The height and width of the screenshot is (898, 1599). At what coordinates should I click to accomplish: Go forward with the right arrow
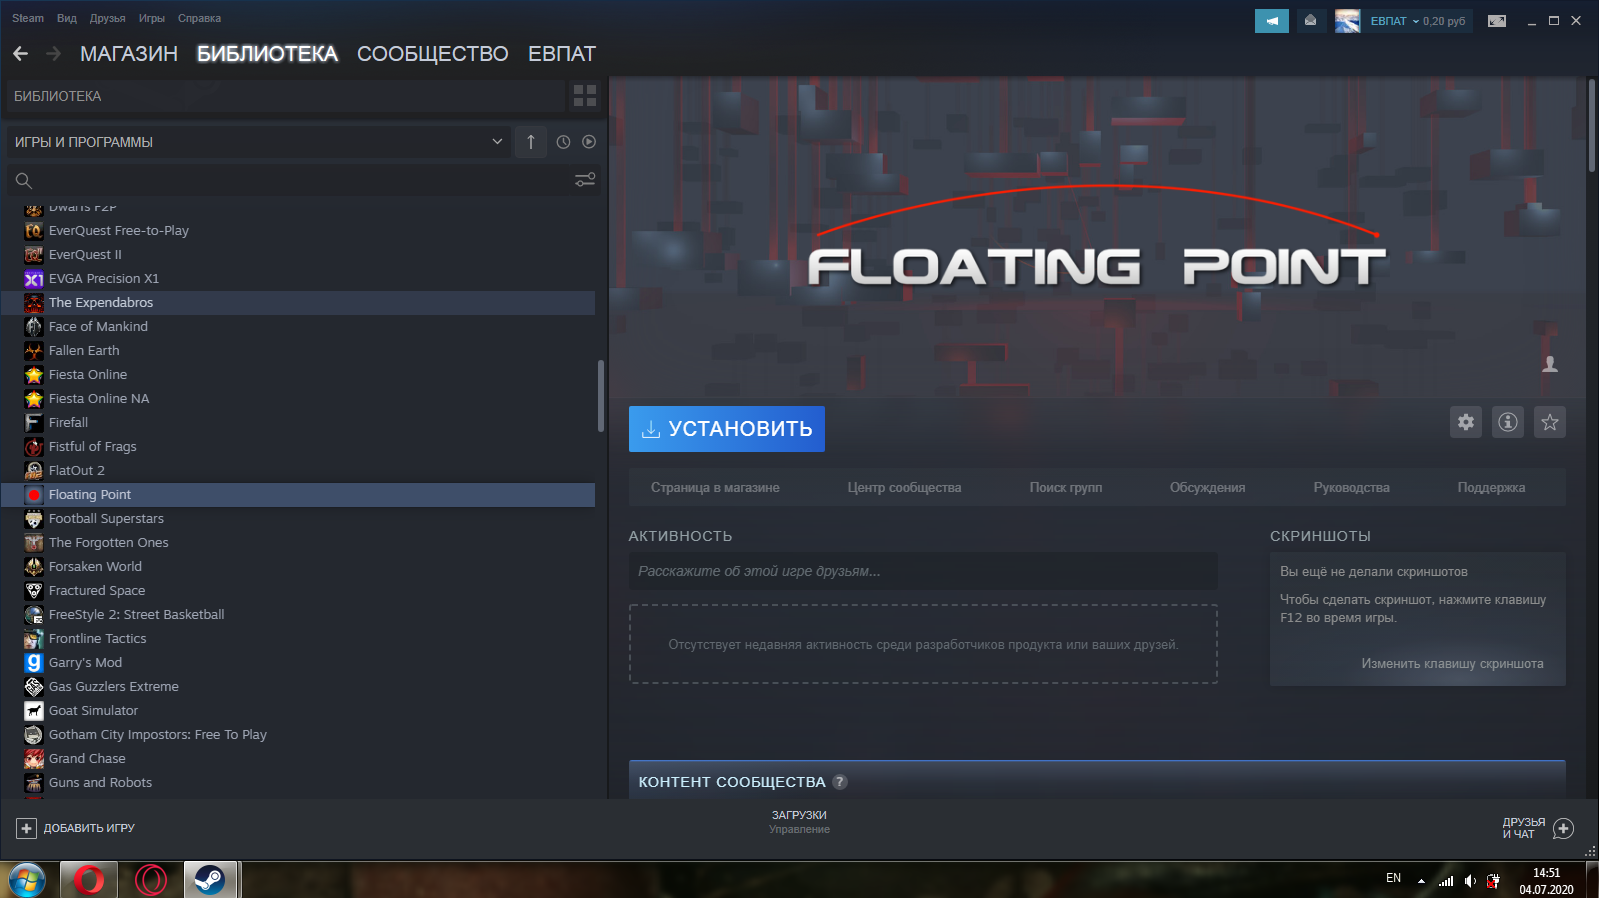54,54
